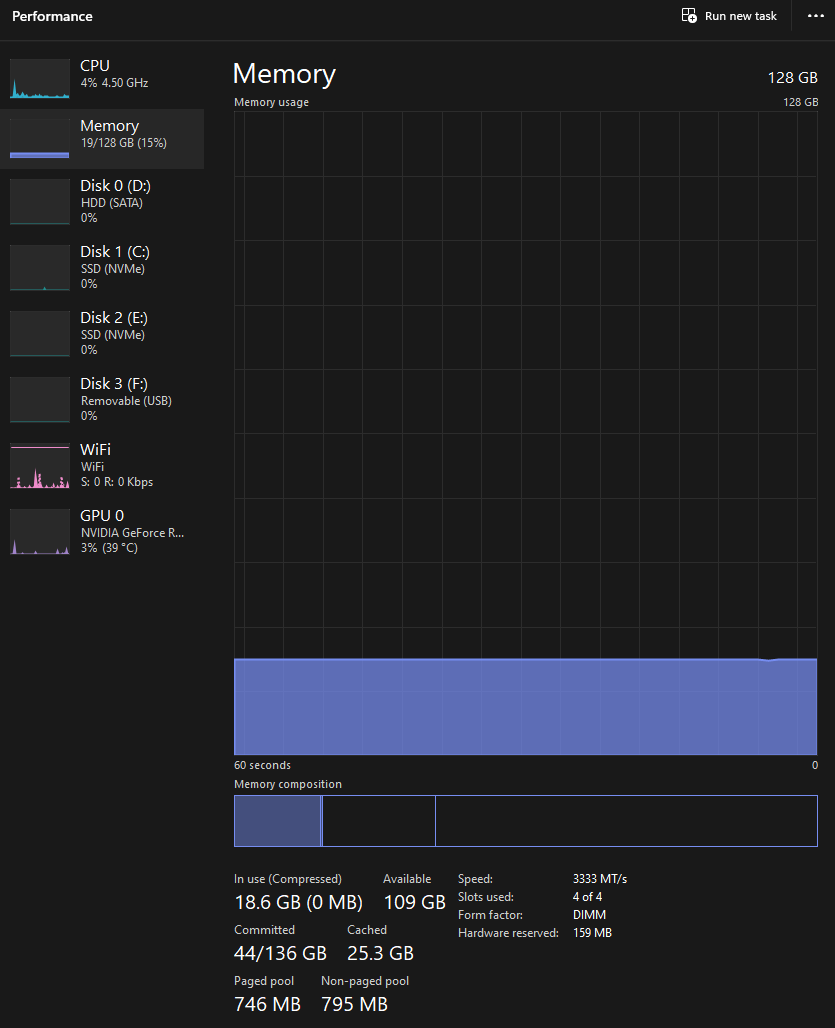
Task: Click the free segment of memory composition
Action: coord(626,821)
